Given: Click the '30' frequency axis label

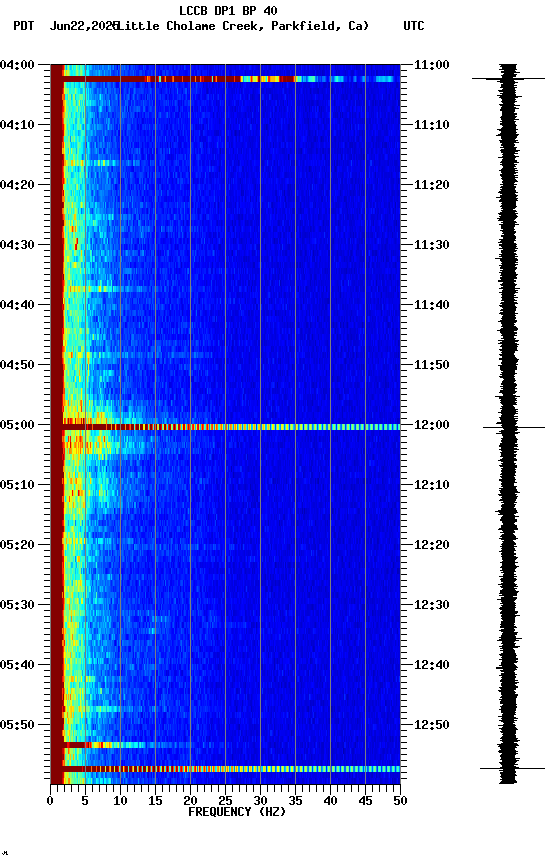Looking at the screenshot, I should pyautogui.click(x=260, y=801).
